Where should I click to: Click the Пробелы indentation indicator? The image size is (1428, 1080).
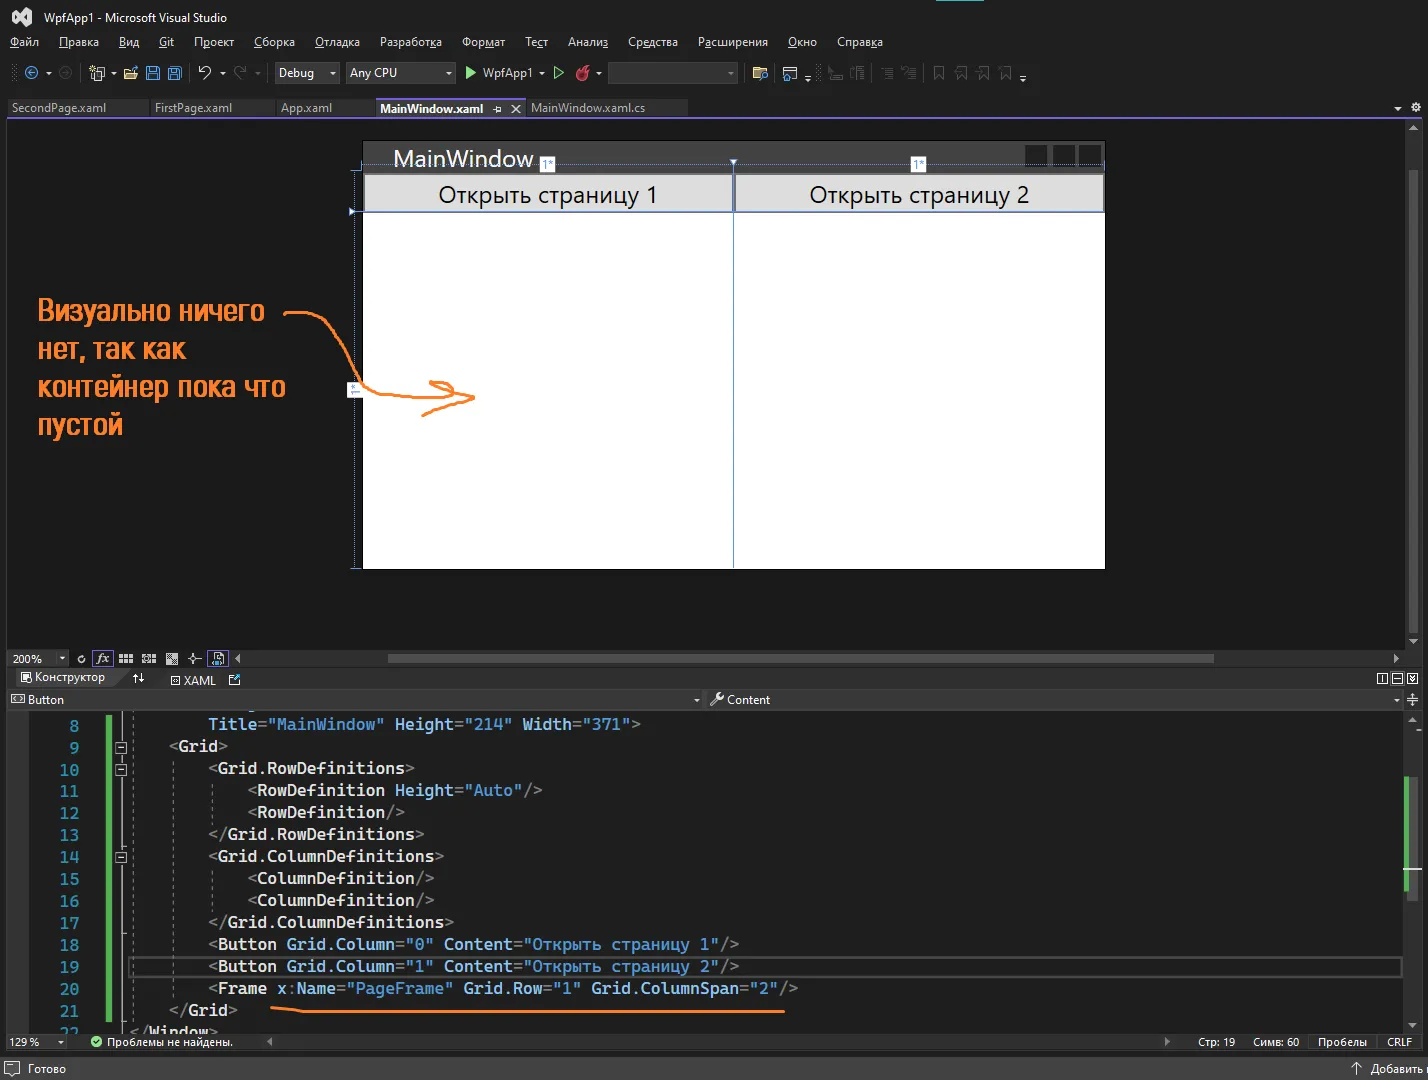point(1342,1042)
